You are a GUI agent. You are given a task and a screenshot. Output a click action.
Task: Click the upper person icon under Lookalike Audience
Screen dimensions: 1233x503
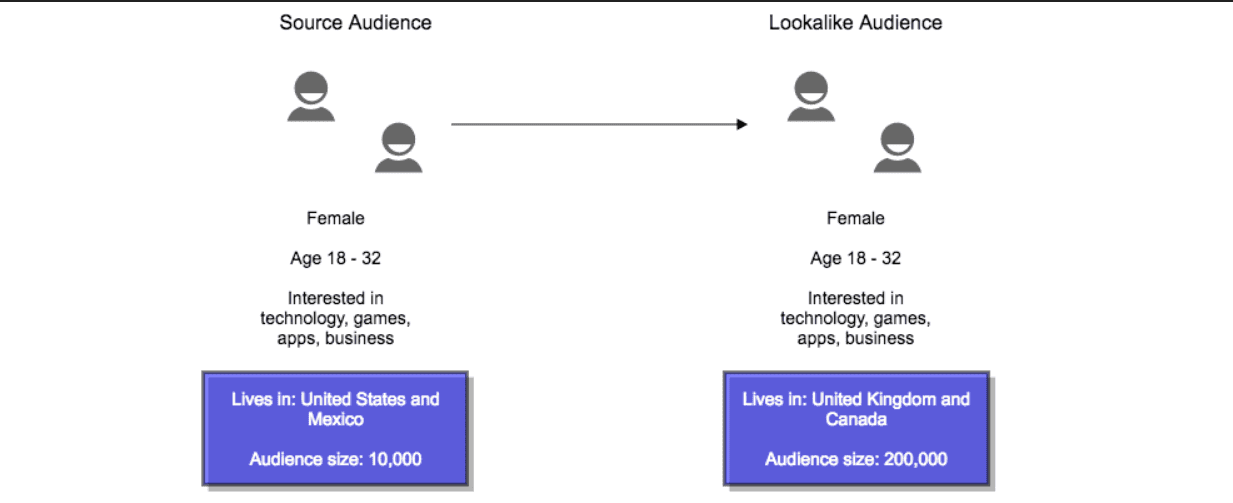pos(811,97)
